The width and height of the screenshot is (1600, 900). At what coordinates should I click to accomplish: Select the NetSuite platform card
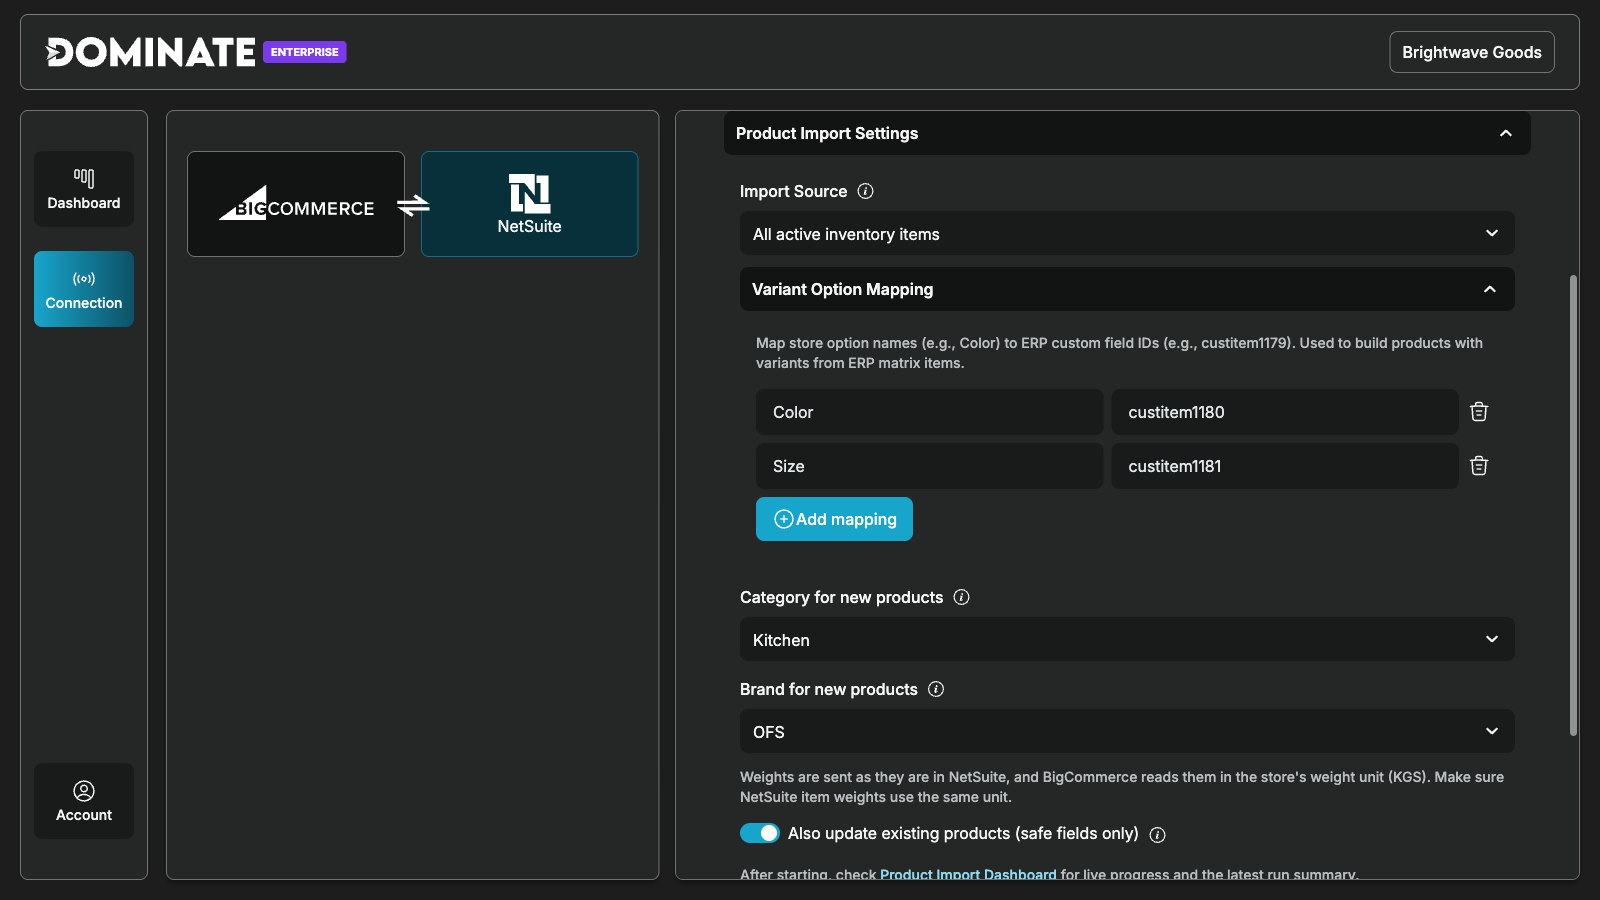pos(530,204)
